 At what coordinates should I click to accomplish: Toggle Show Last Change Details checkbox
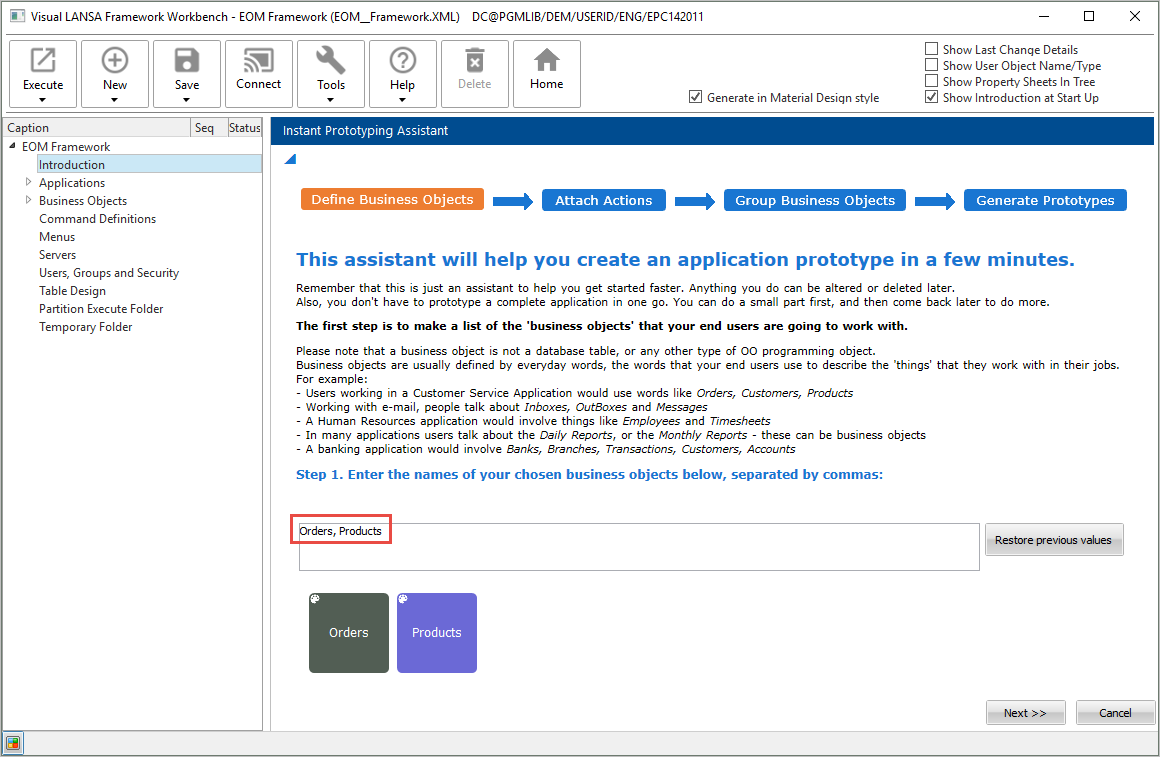click(x=931, y=49)
